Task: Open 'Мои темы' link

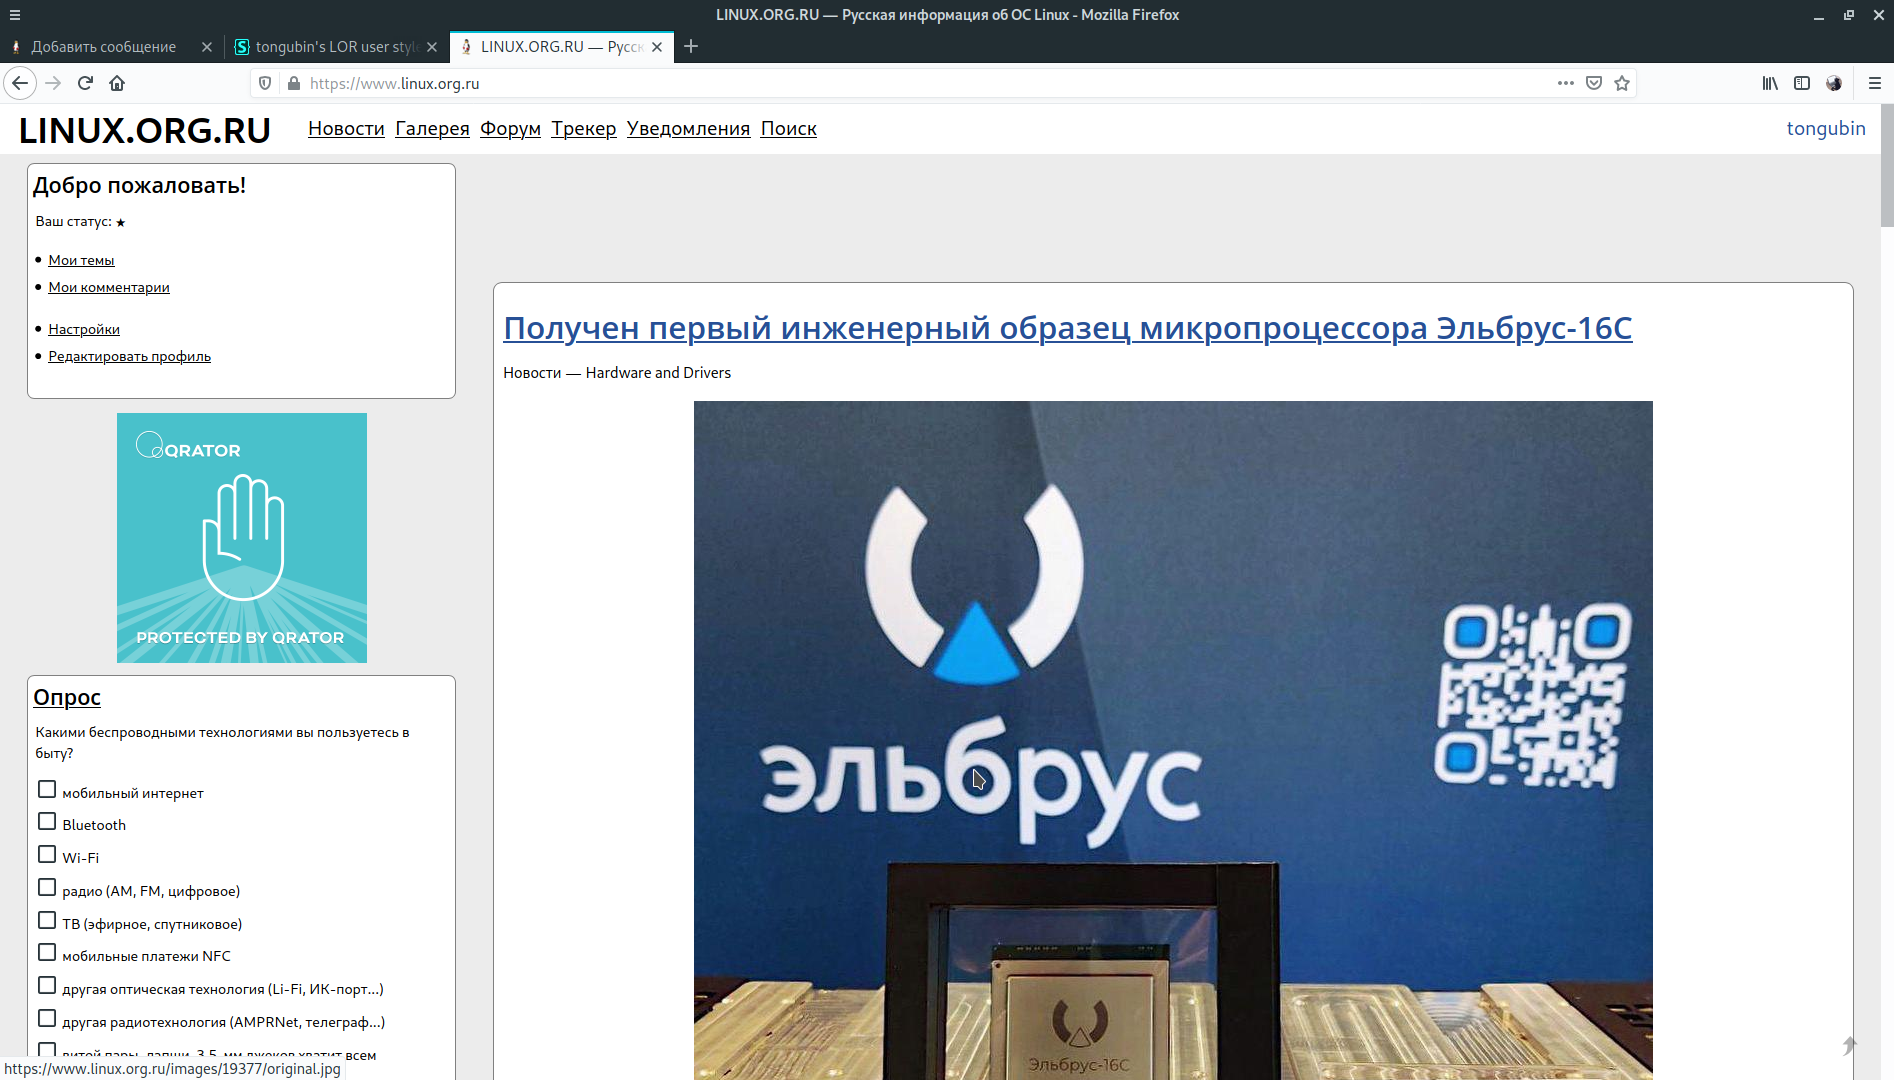Action: pos(81,260)
